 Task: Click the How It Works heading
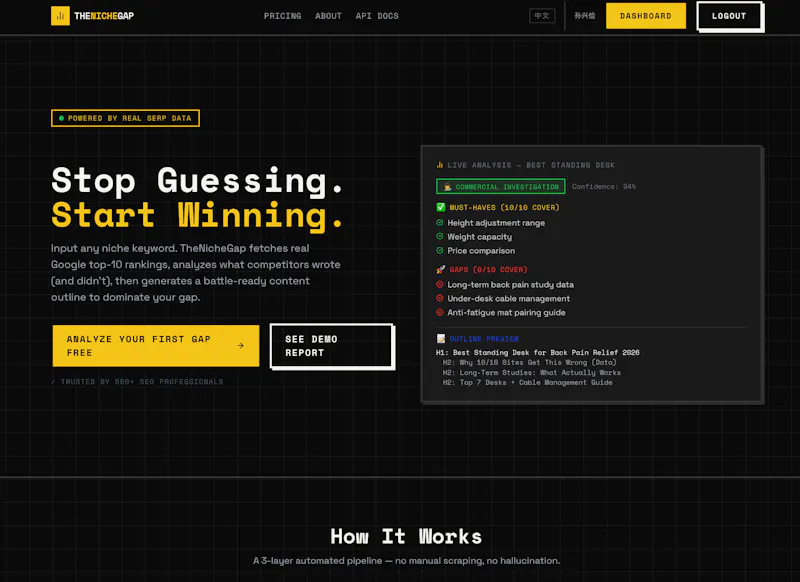(x=406, y=537)
